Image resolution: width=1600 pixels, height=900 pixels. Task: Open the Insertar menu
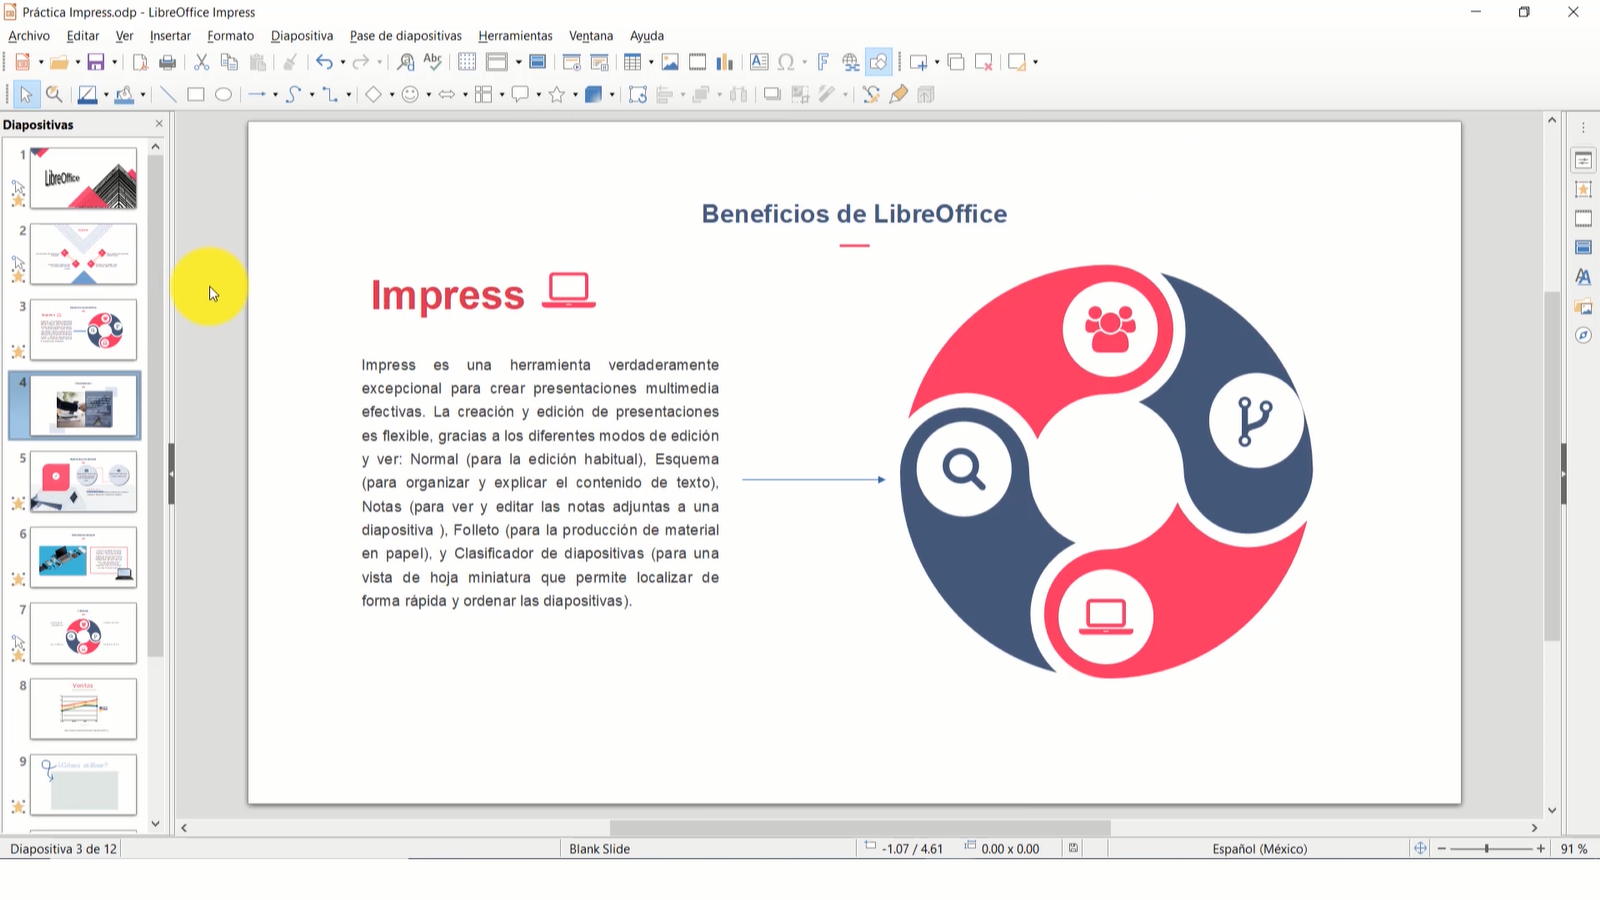point(170,36)
